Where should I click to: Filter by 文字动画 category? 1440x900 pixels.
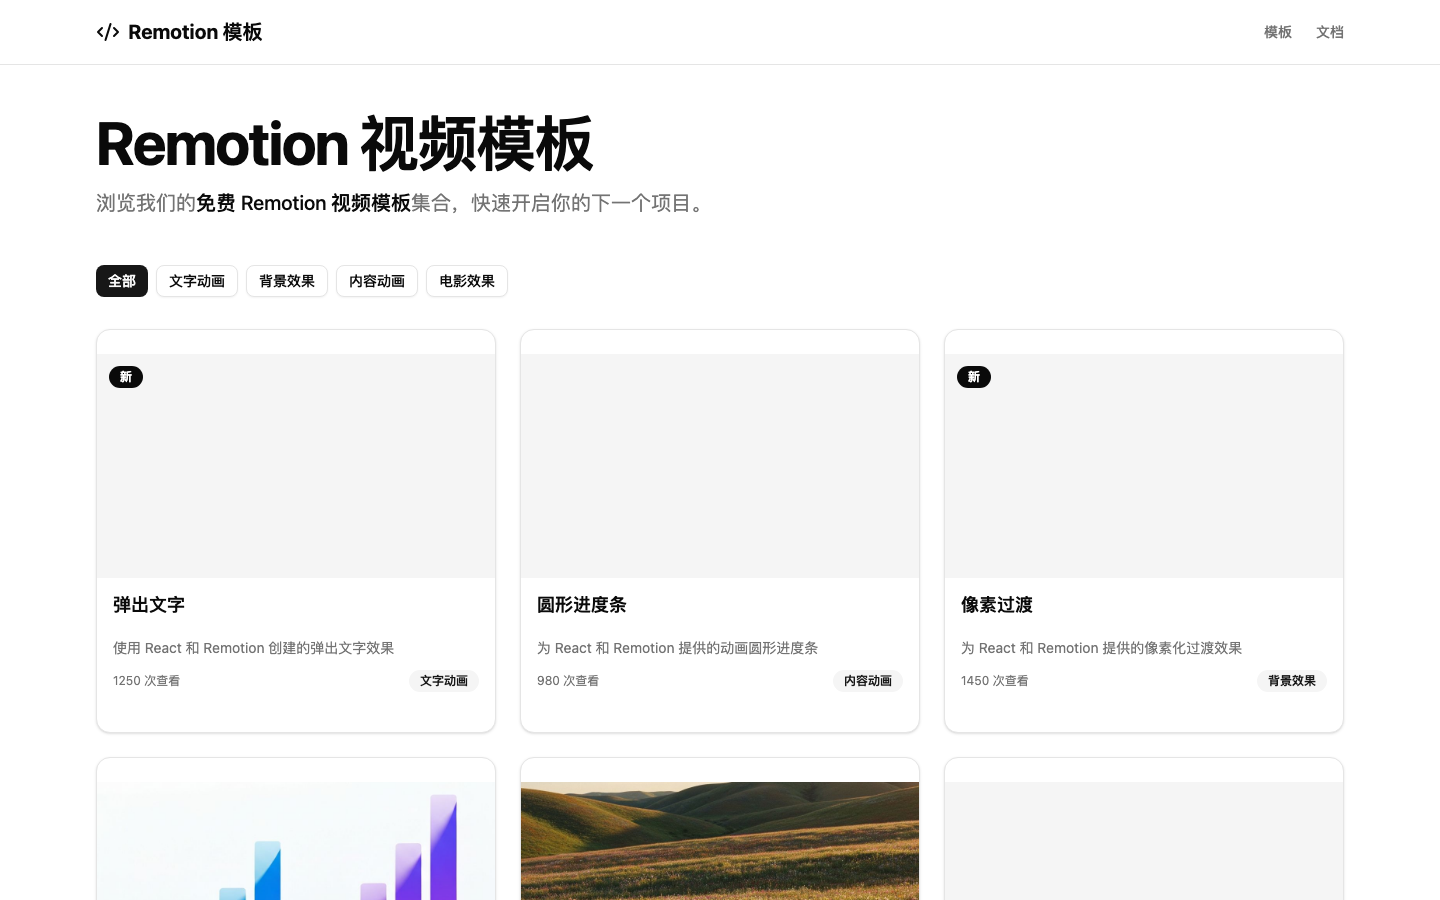[x=197, y=281]
